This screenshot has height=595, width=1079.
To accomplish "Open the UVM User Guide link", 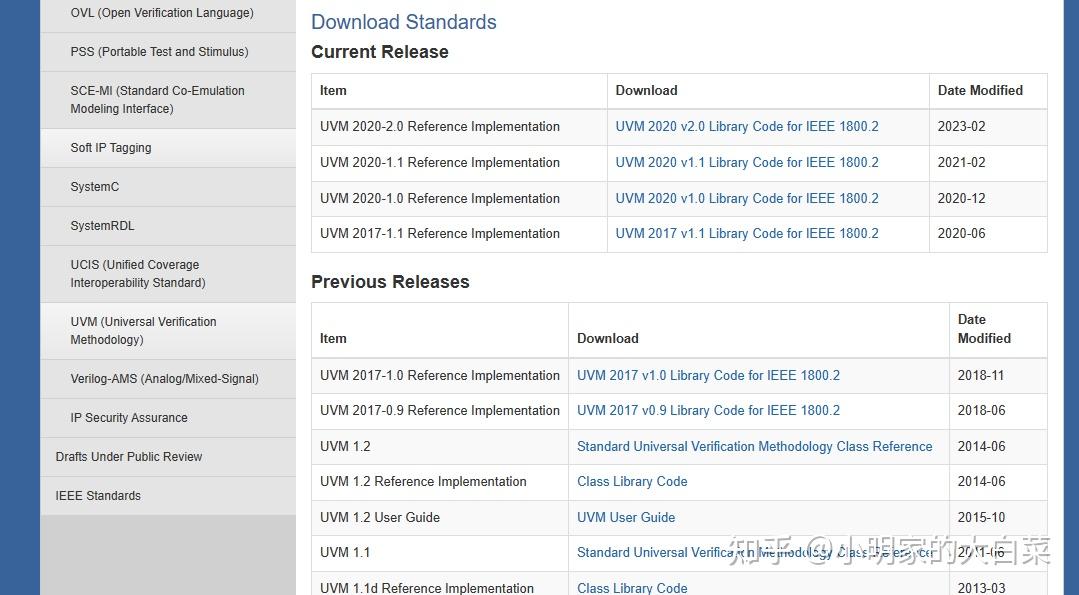I will [626, 518].
